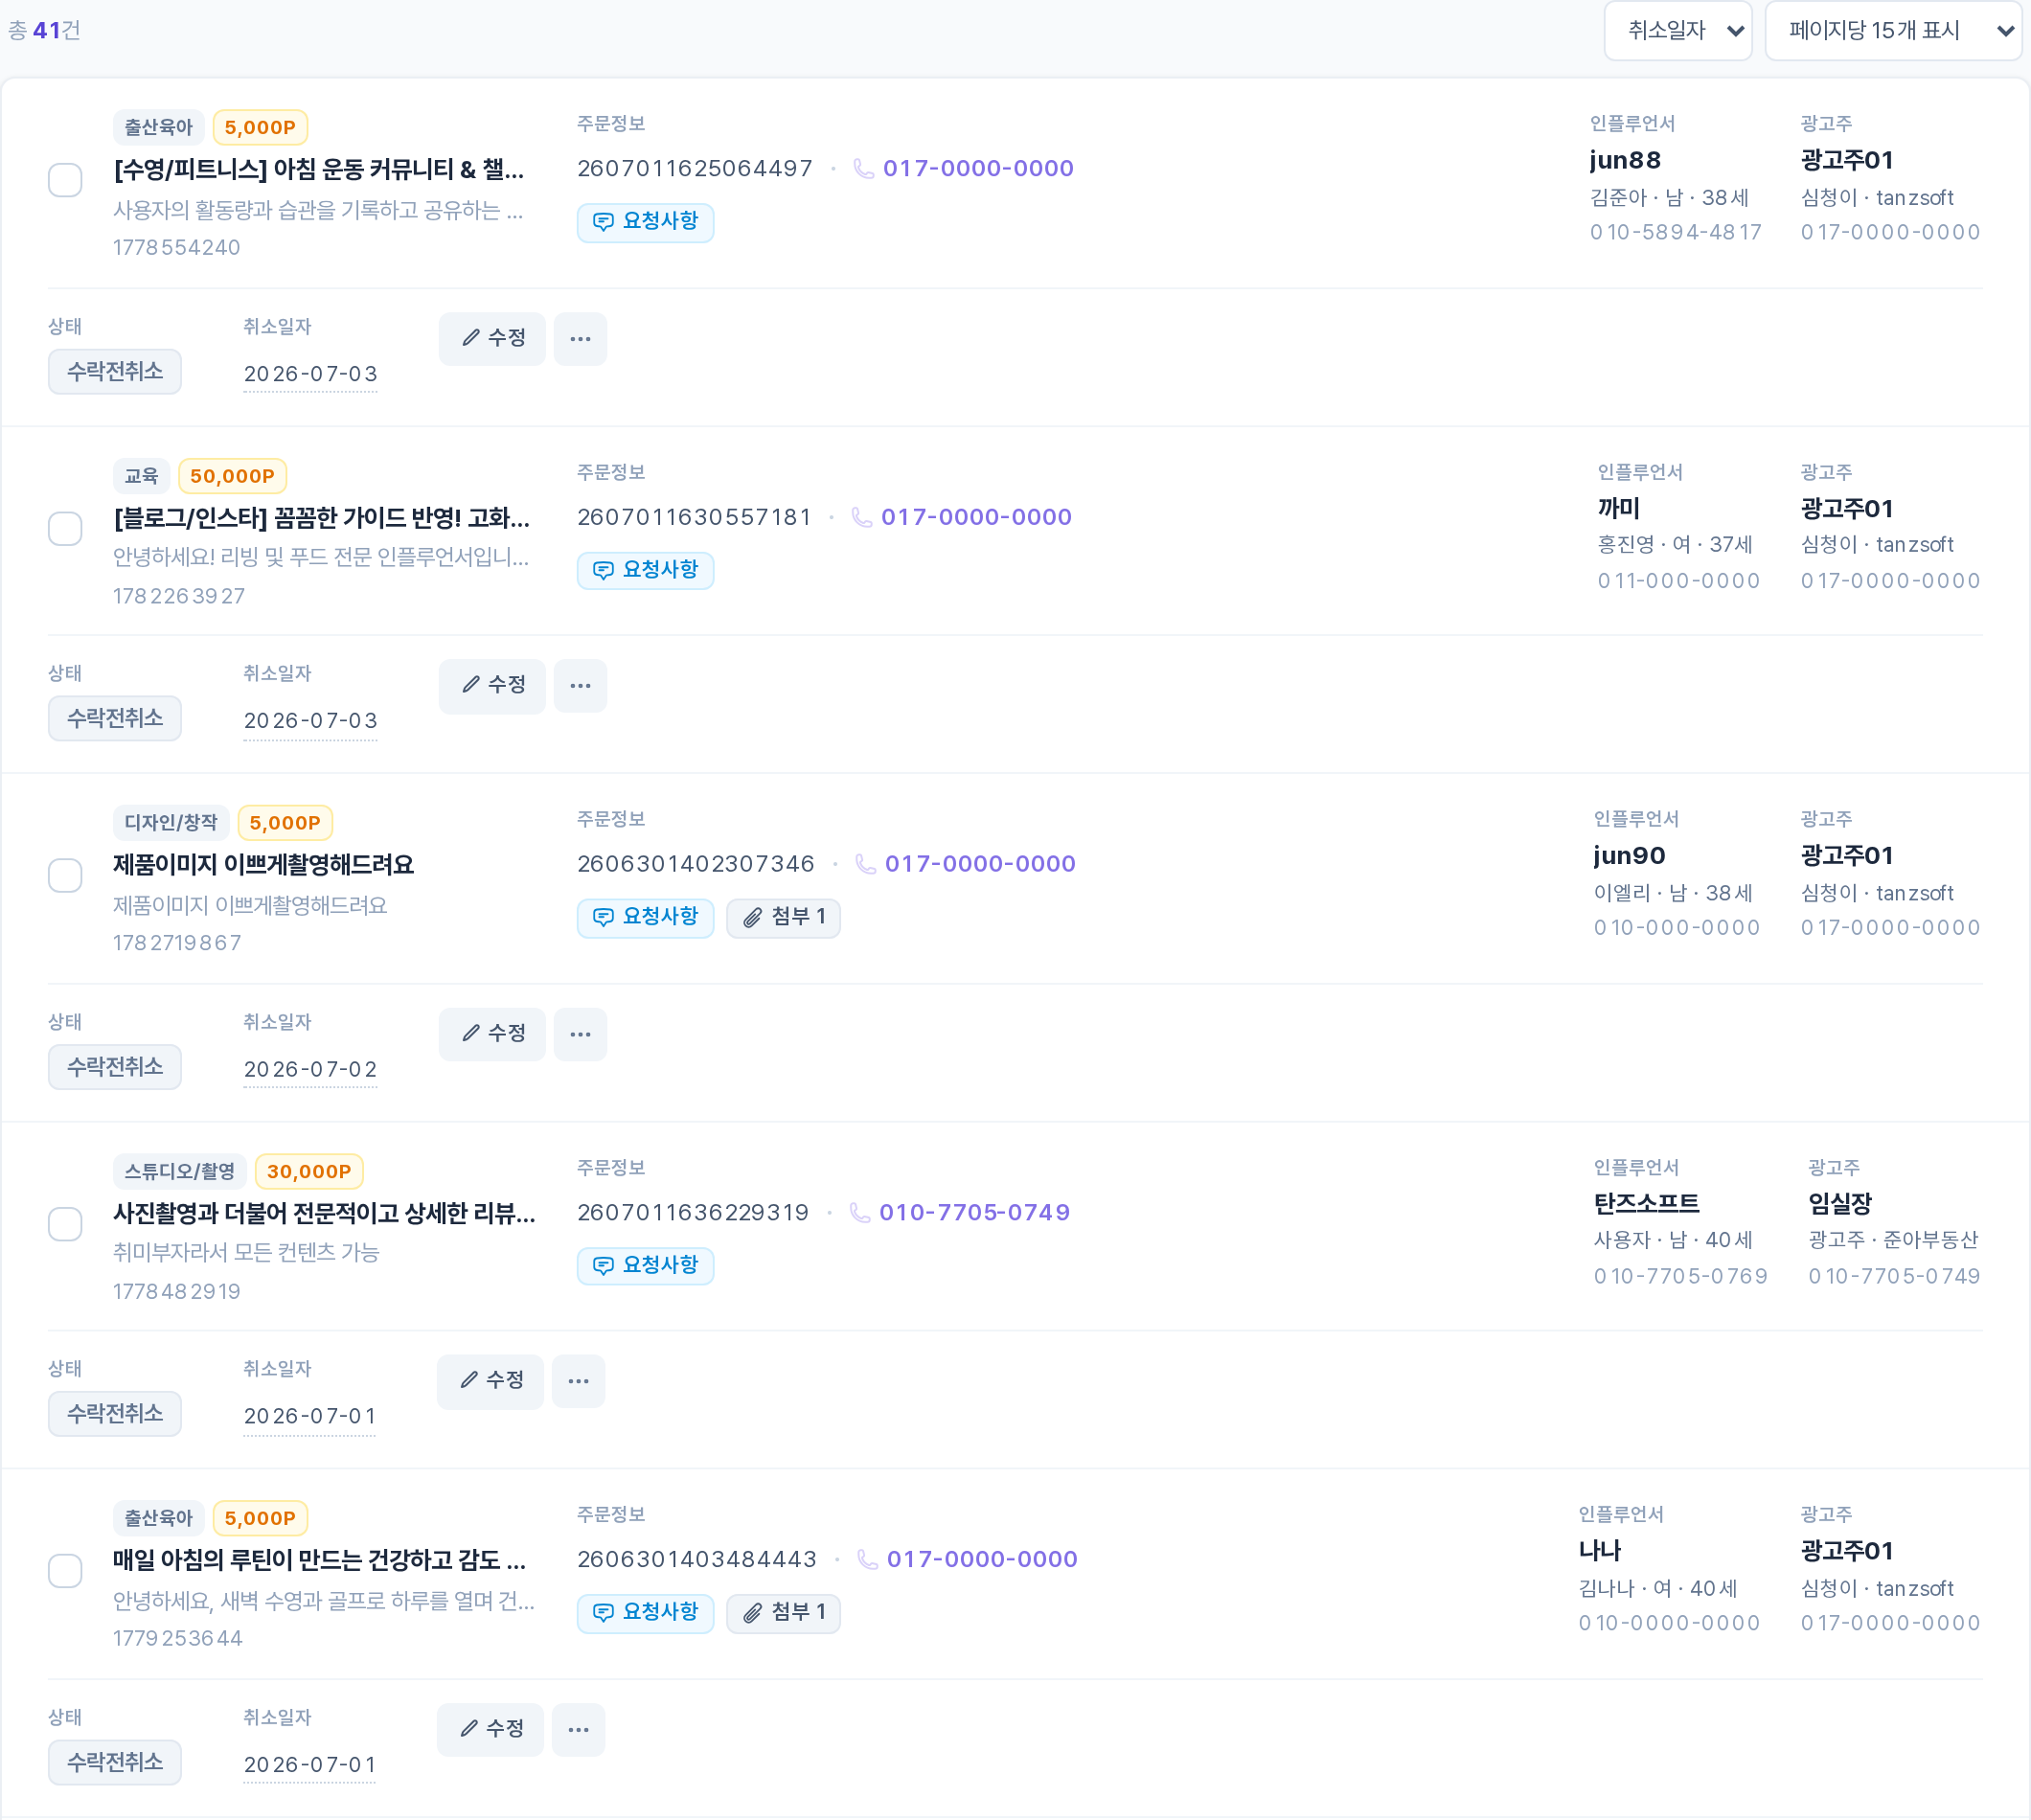The image size is (2031, 1820).
Task: Click the 50,000P points badge
Action: (232, 476)
